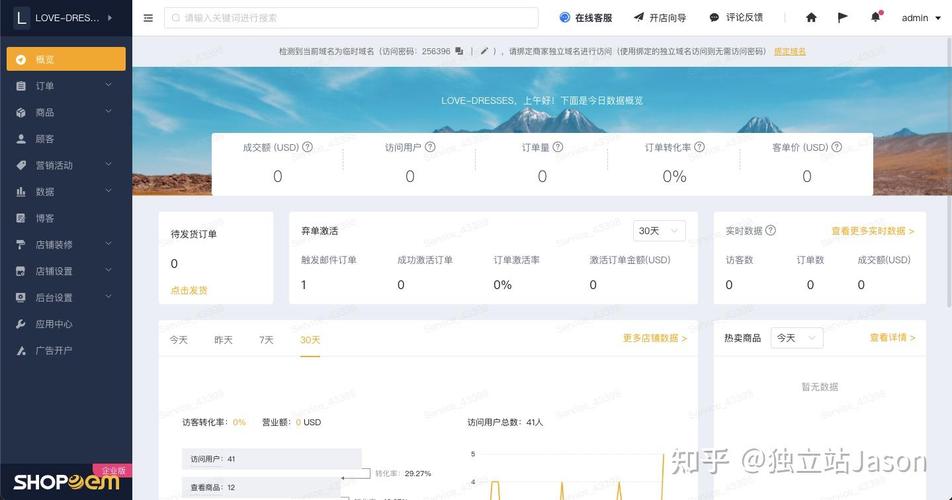
Task: Expand the 营销活动 submenu chevron
Action: pos(108,164)
